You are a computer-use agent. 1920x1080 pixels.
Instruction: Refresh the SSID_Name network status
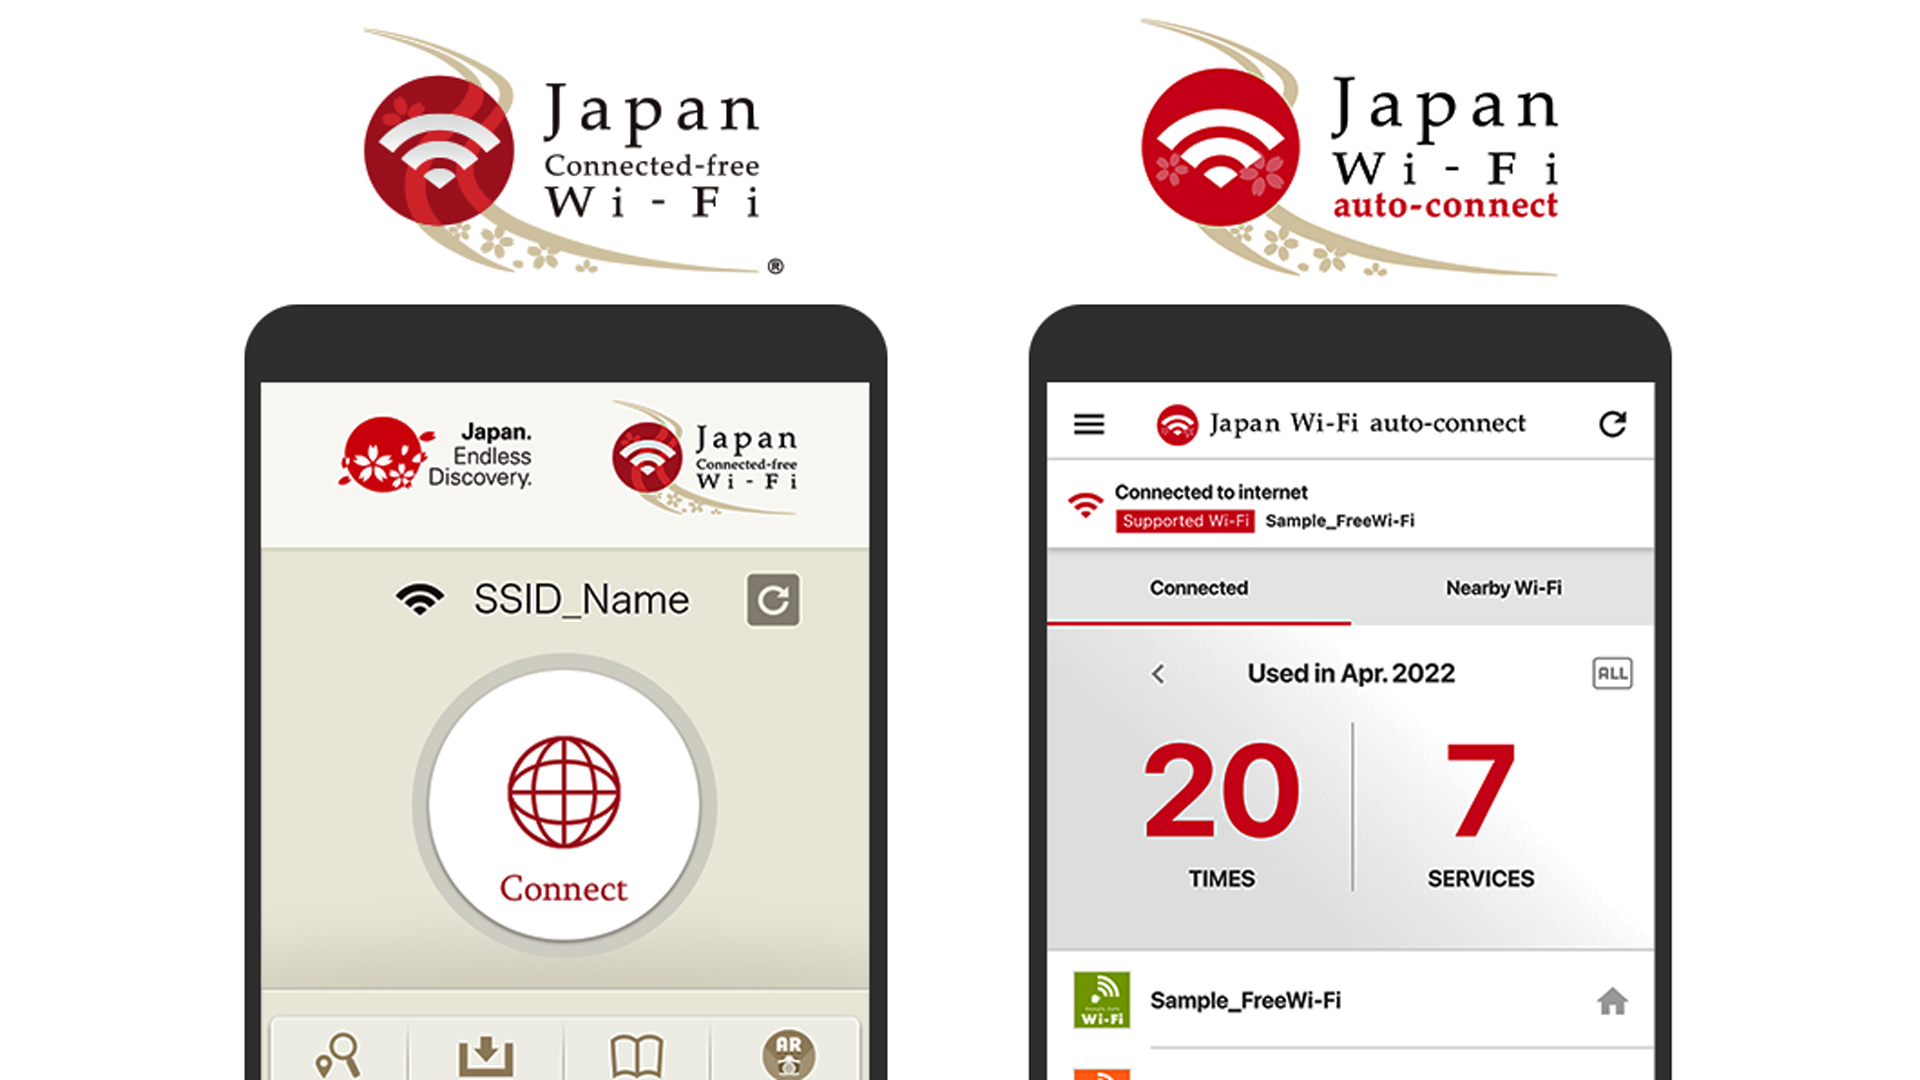[x=773, y=600]
